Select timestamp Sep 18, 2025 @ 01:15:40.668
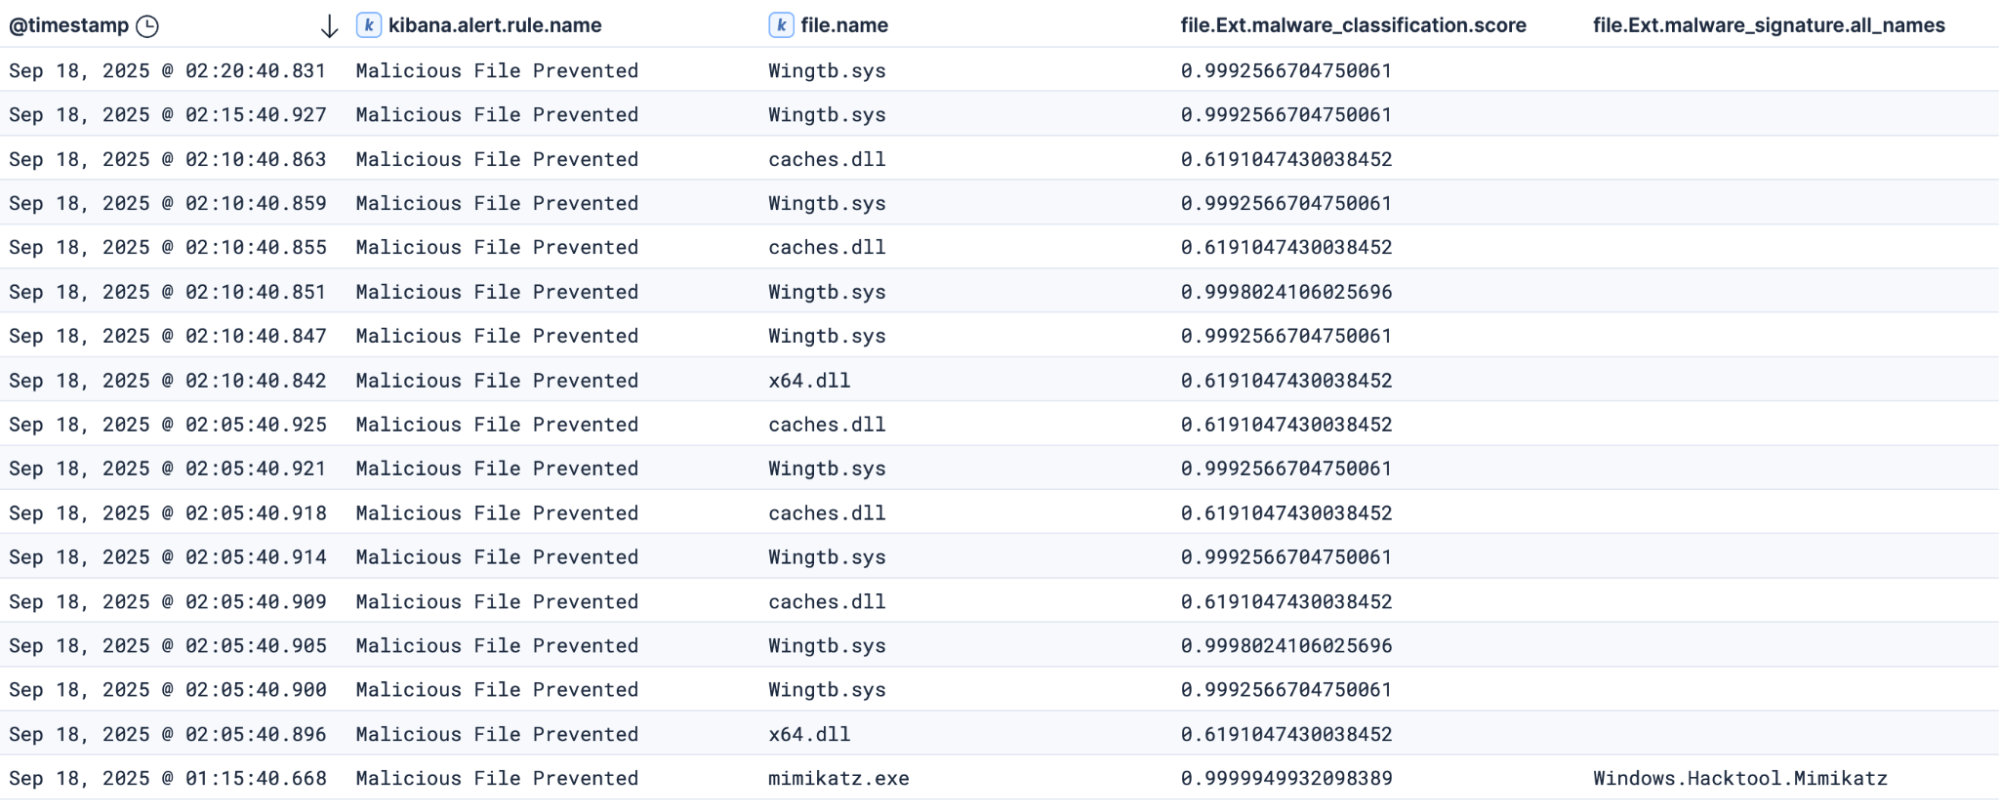The image size is (1999, 801). (x=167, y=778)
